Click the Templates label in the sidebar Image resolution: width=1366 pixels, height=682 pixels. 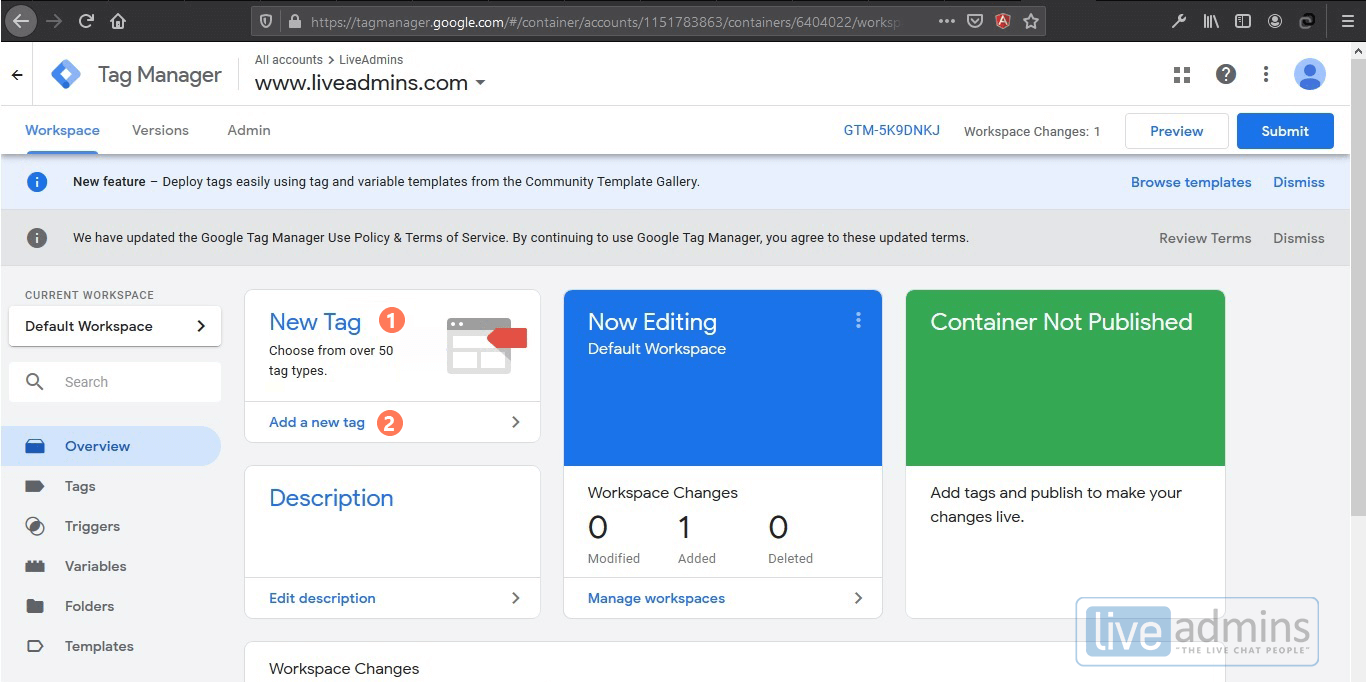pos(99,646)
